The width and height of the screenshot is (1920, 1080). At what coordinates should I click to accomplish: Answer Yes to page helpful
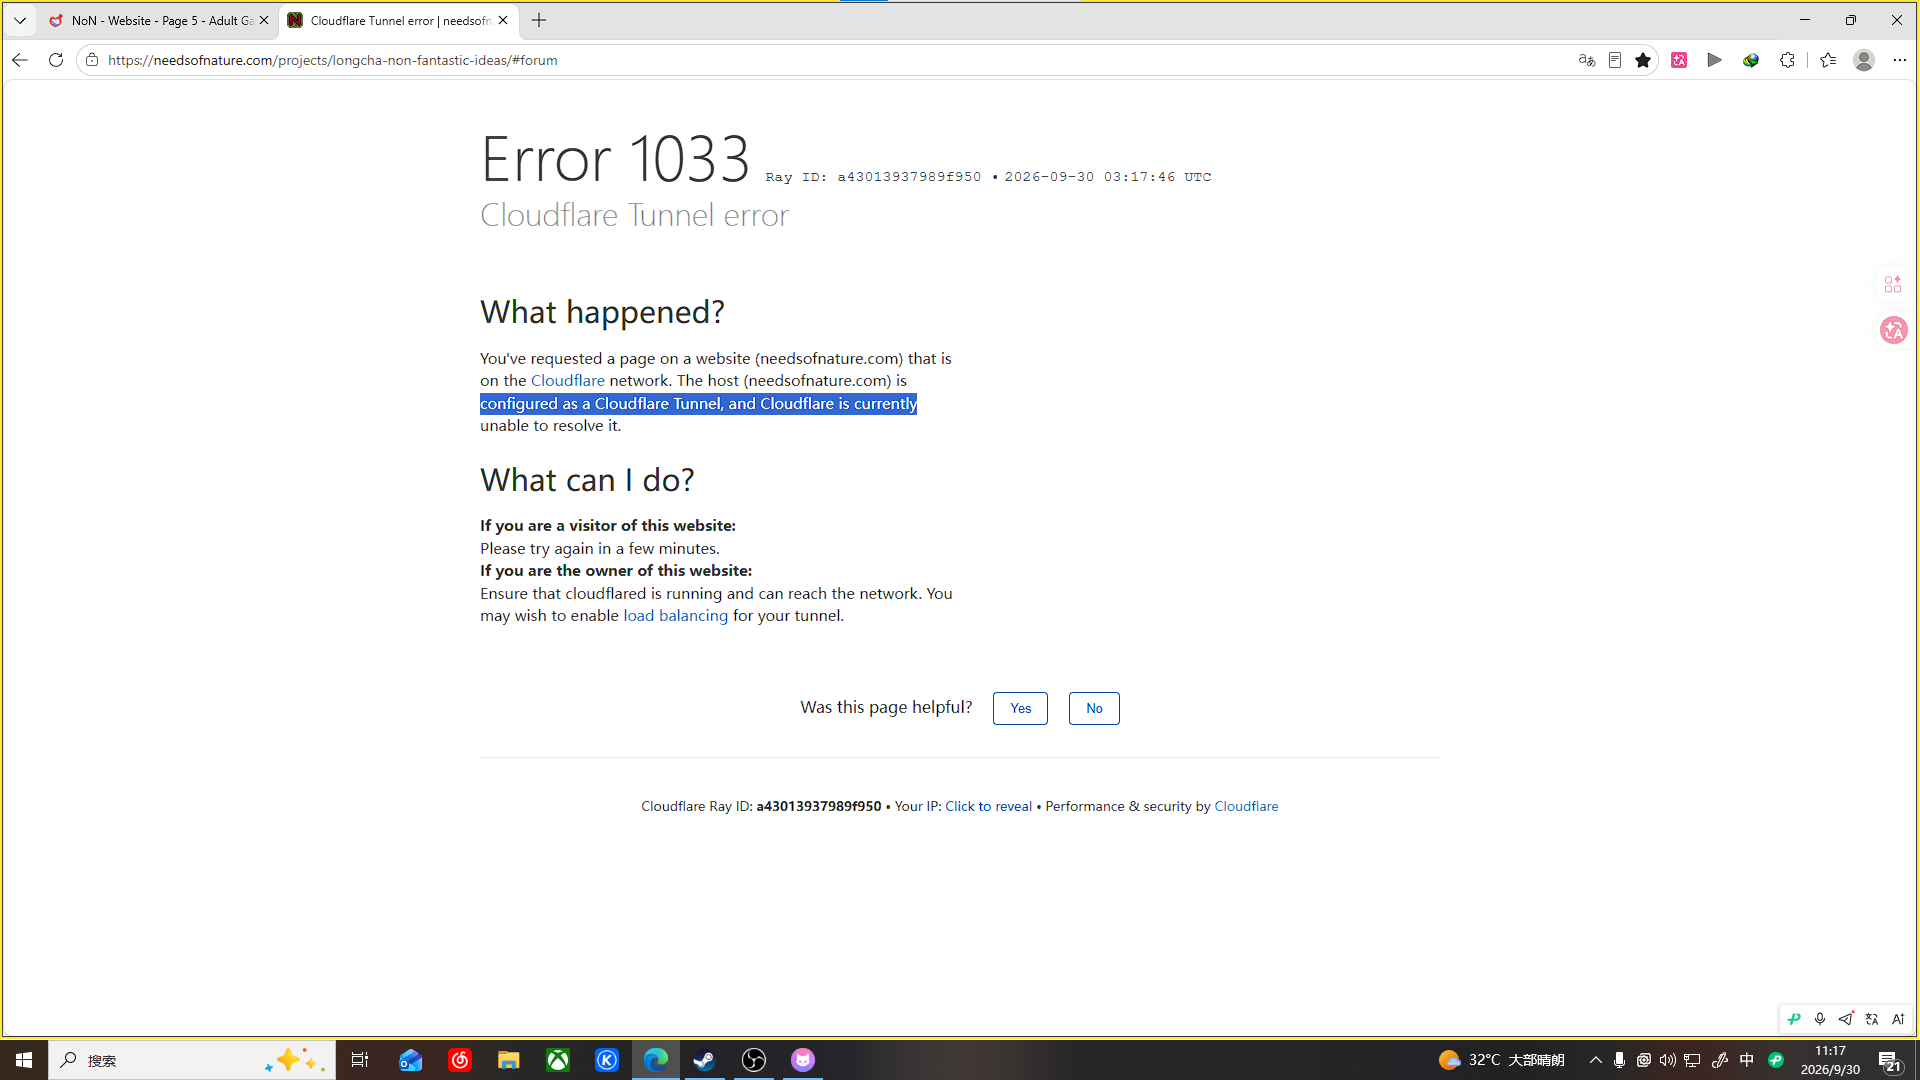point(1020,708)
